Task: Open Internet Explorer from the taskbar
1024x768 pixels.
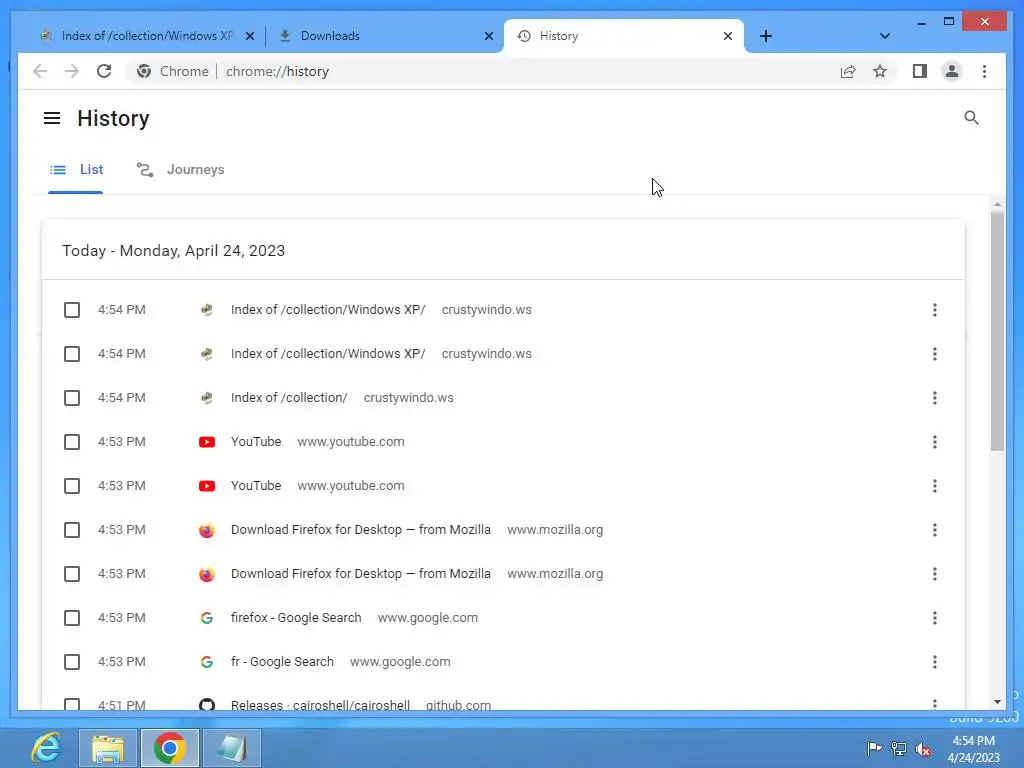Action: [46, 748]
